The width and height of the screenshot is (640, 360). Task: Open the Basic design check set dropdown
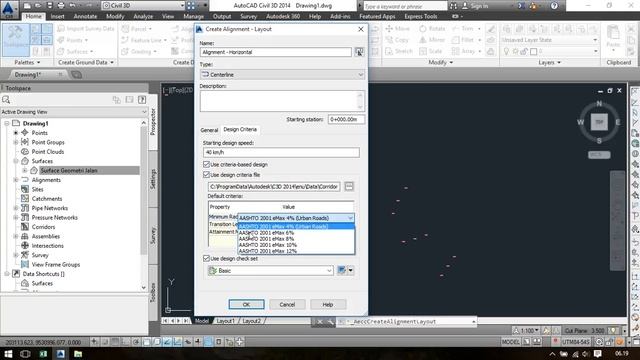pyautogui.click(x=270, y=270)
